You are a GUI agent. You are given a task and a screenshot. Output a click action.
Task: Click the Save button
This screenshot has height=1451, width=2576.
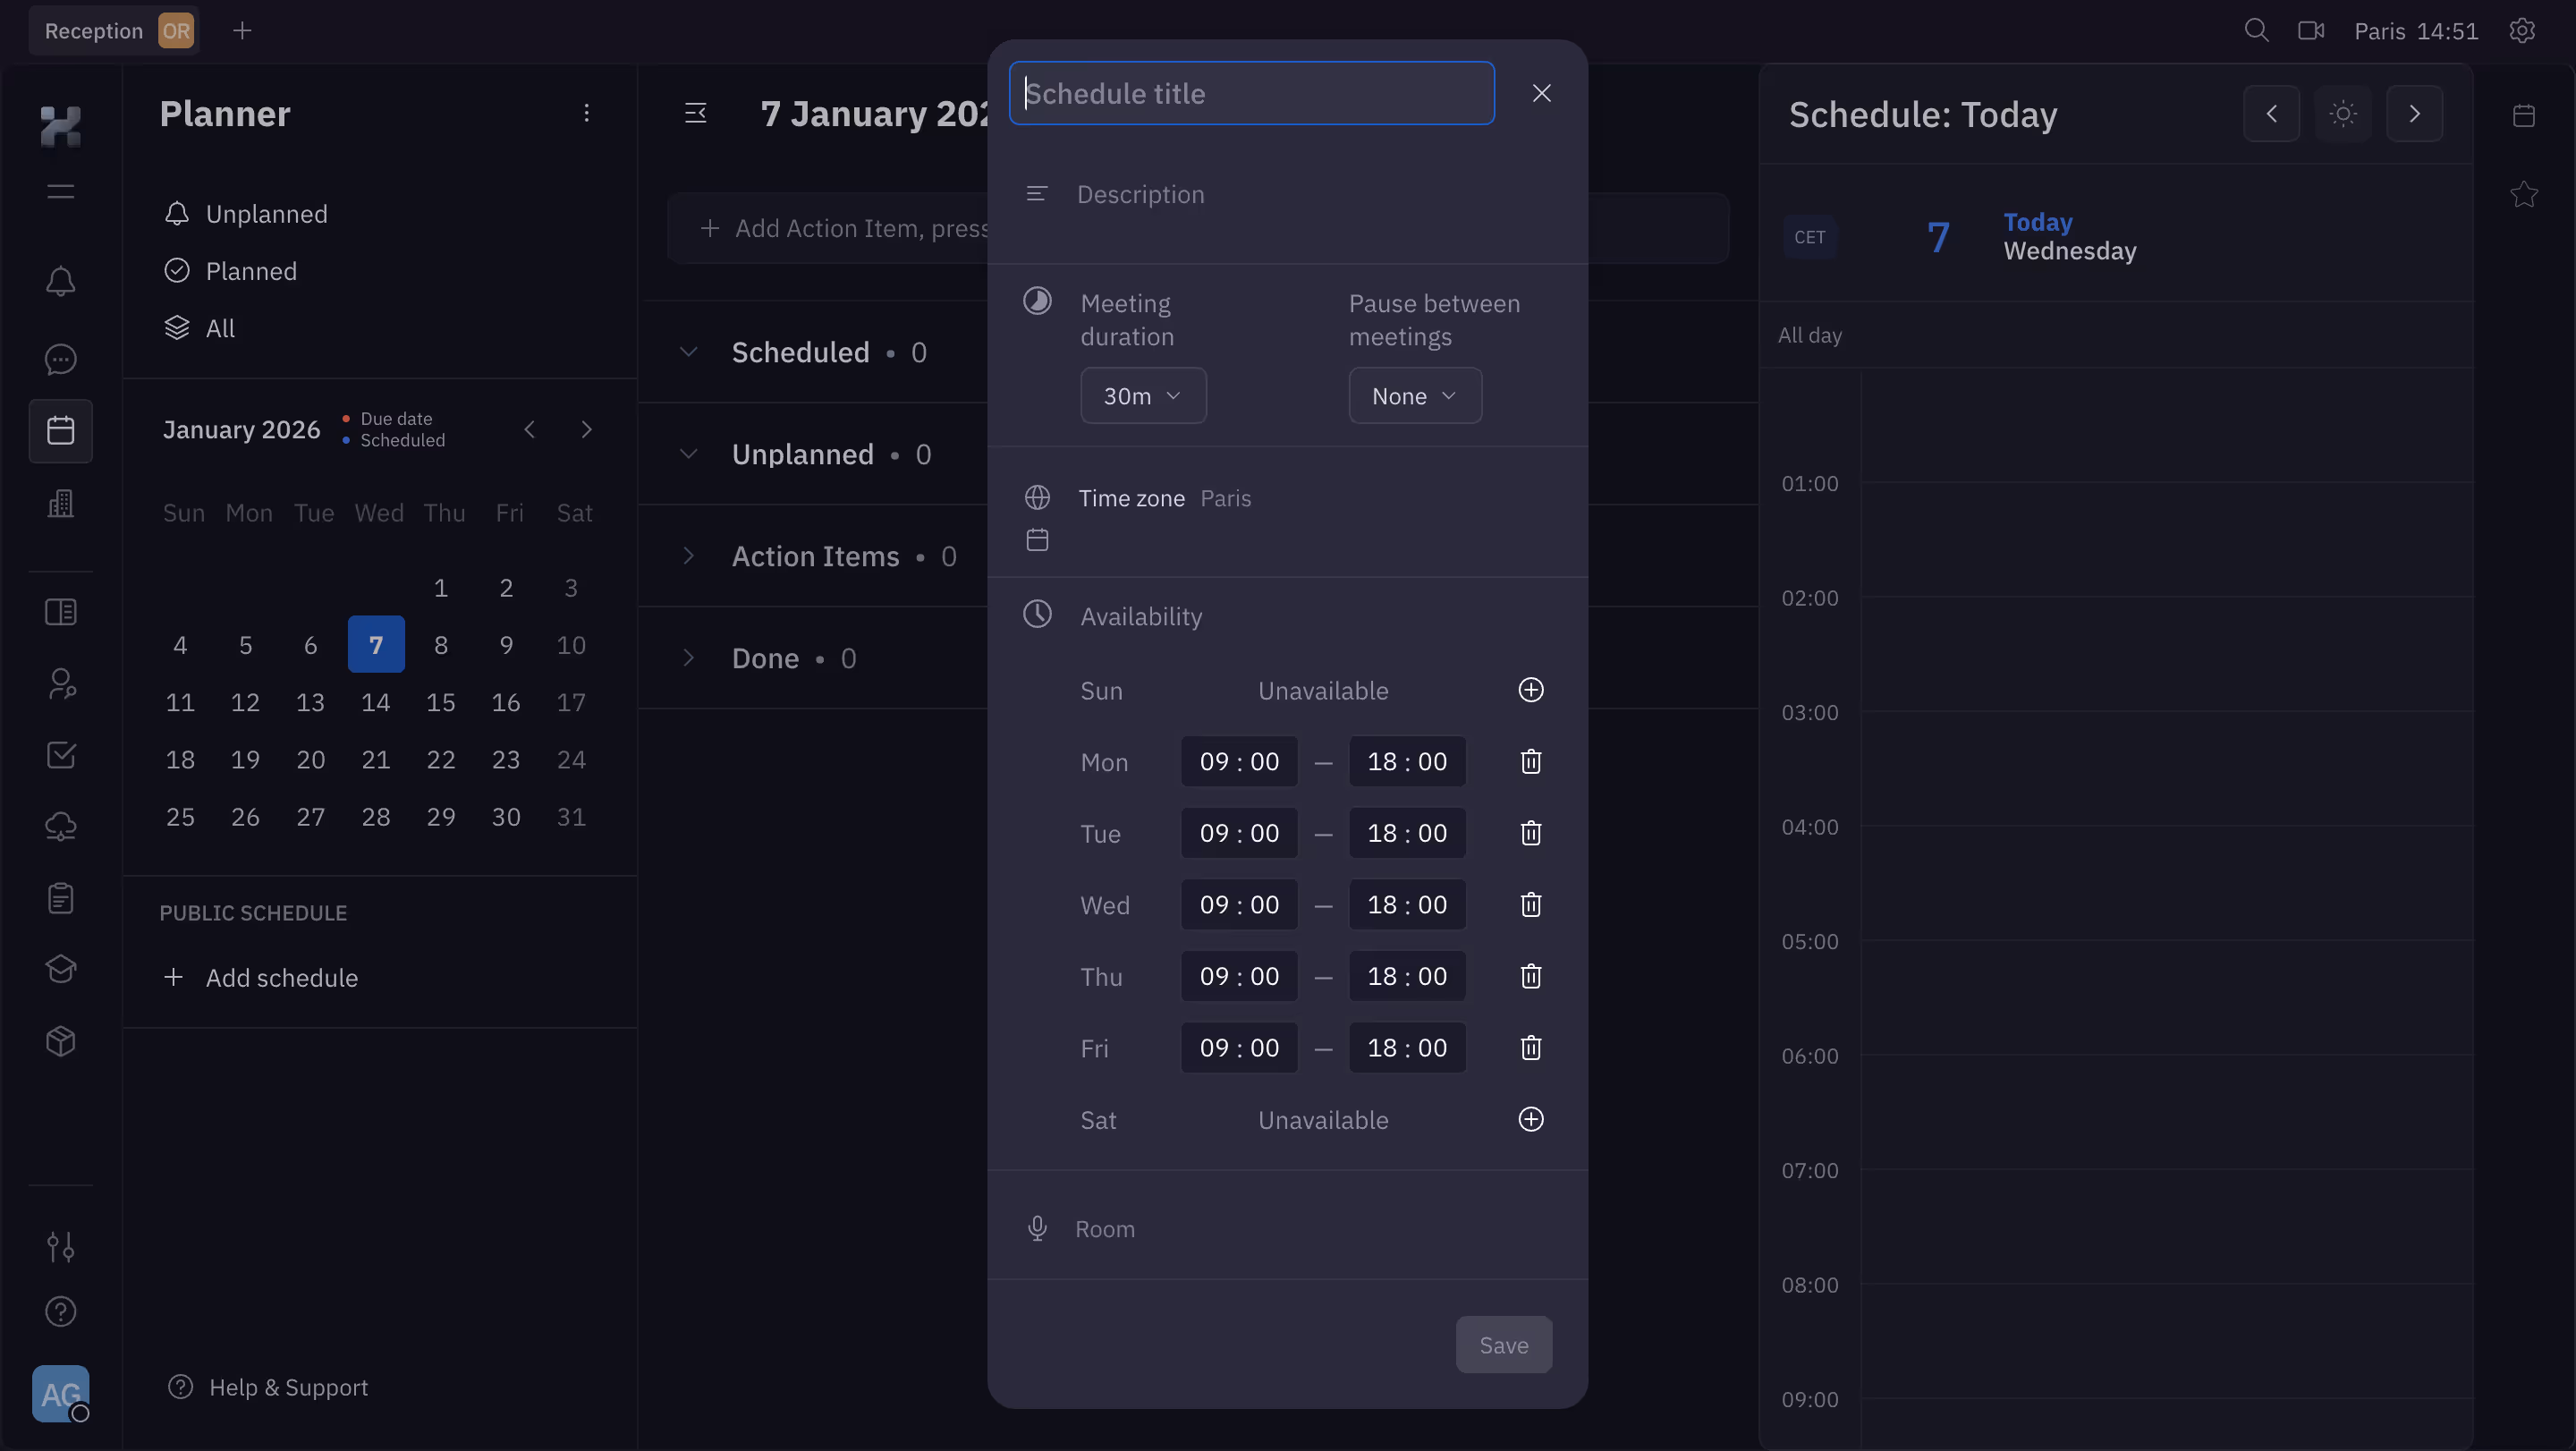pos(1504,1344)
